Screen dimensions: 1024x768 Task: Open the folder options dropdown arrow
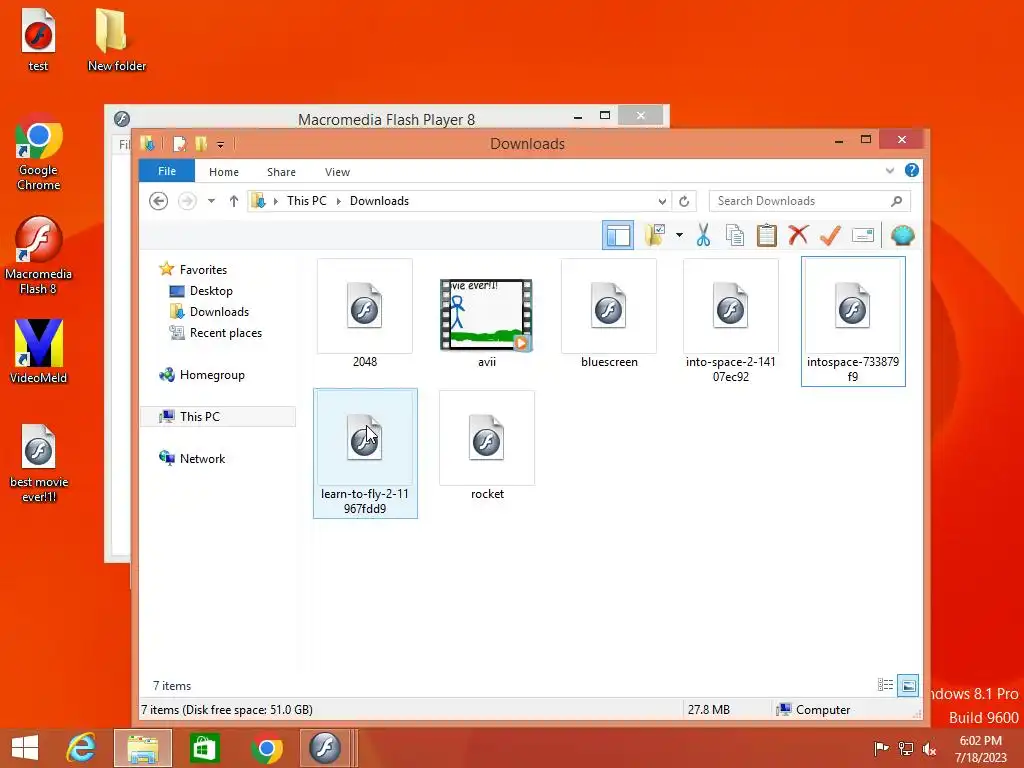679,235
